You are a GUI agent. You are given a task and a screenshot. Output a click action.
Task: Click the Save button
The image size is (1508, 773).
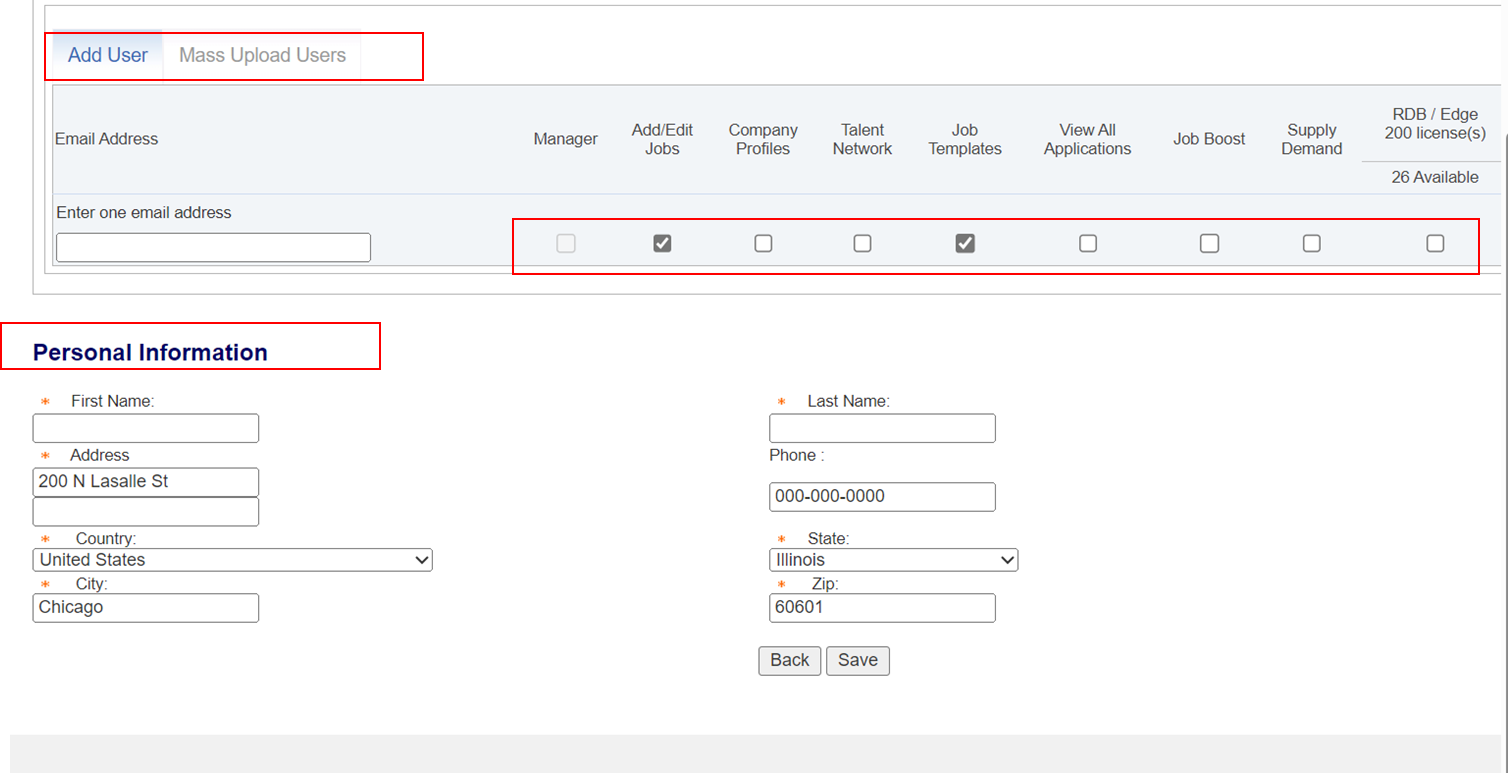coord(857,660)
